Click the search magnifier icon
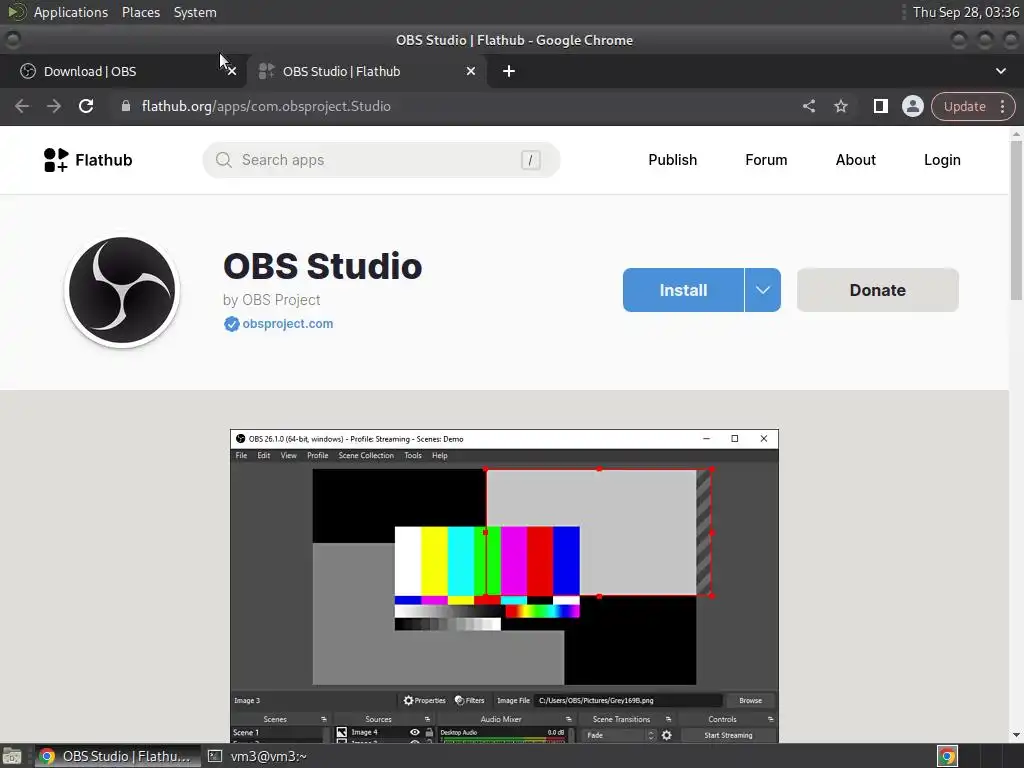Image resolution: width=1024 pixels, height=768 pixels. 223,160
